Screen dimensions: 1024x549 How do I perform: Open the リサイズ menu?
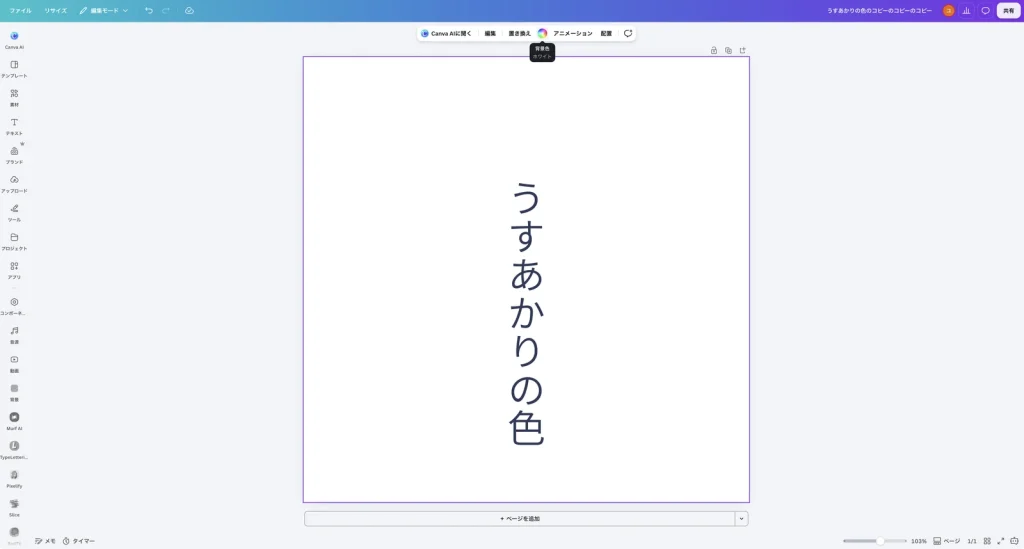(x=56, y=10)
